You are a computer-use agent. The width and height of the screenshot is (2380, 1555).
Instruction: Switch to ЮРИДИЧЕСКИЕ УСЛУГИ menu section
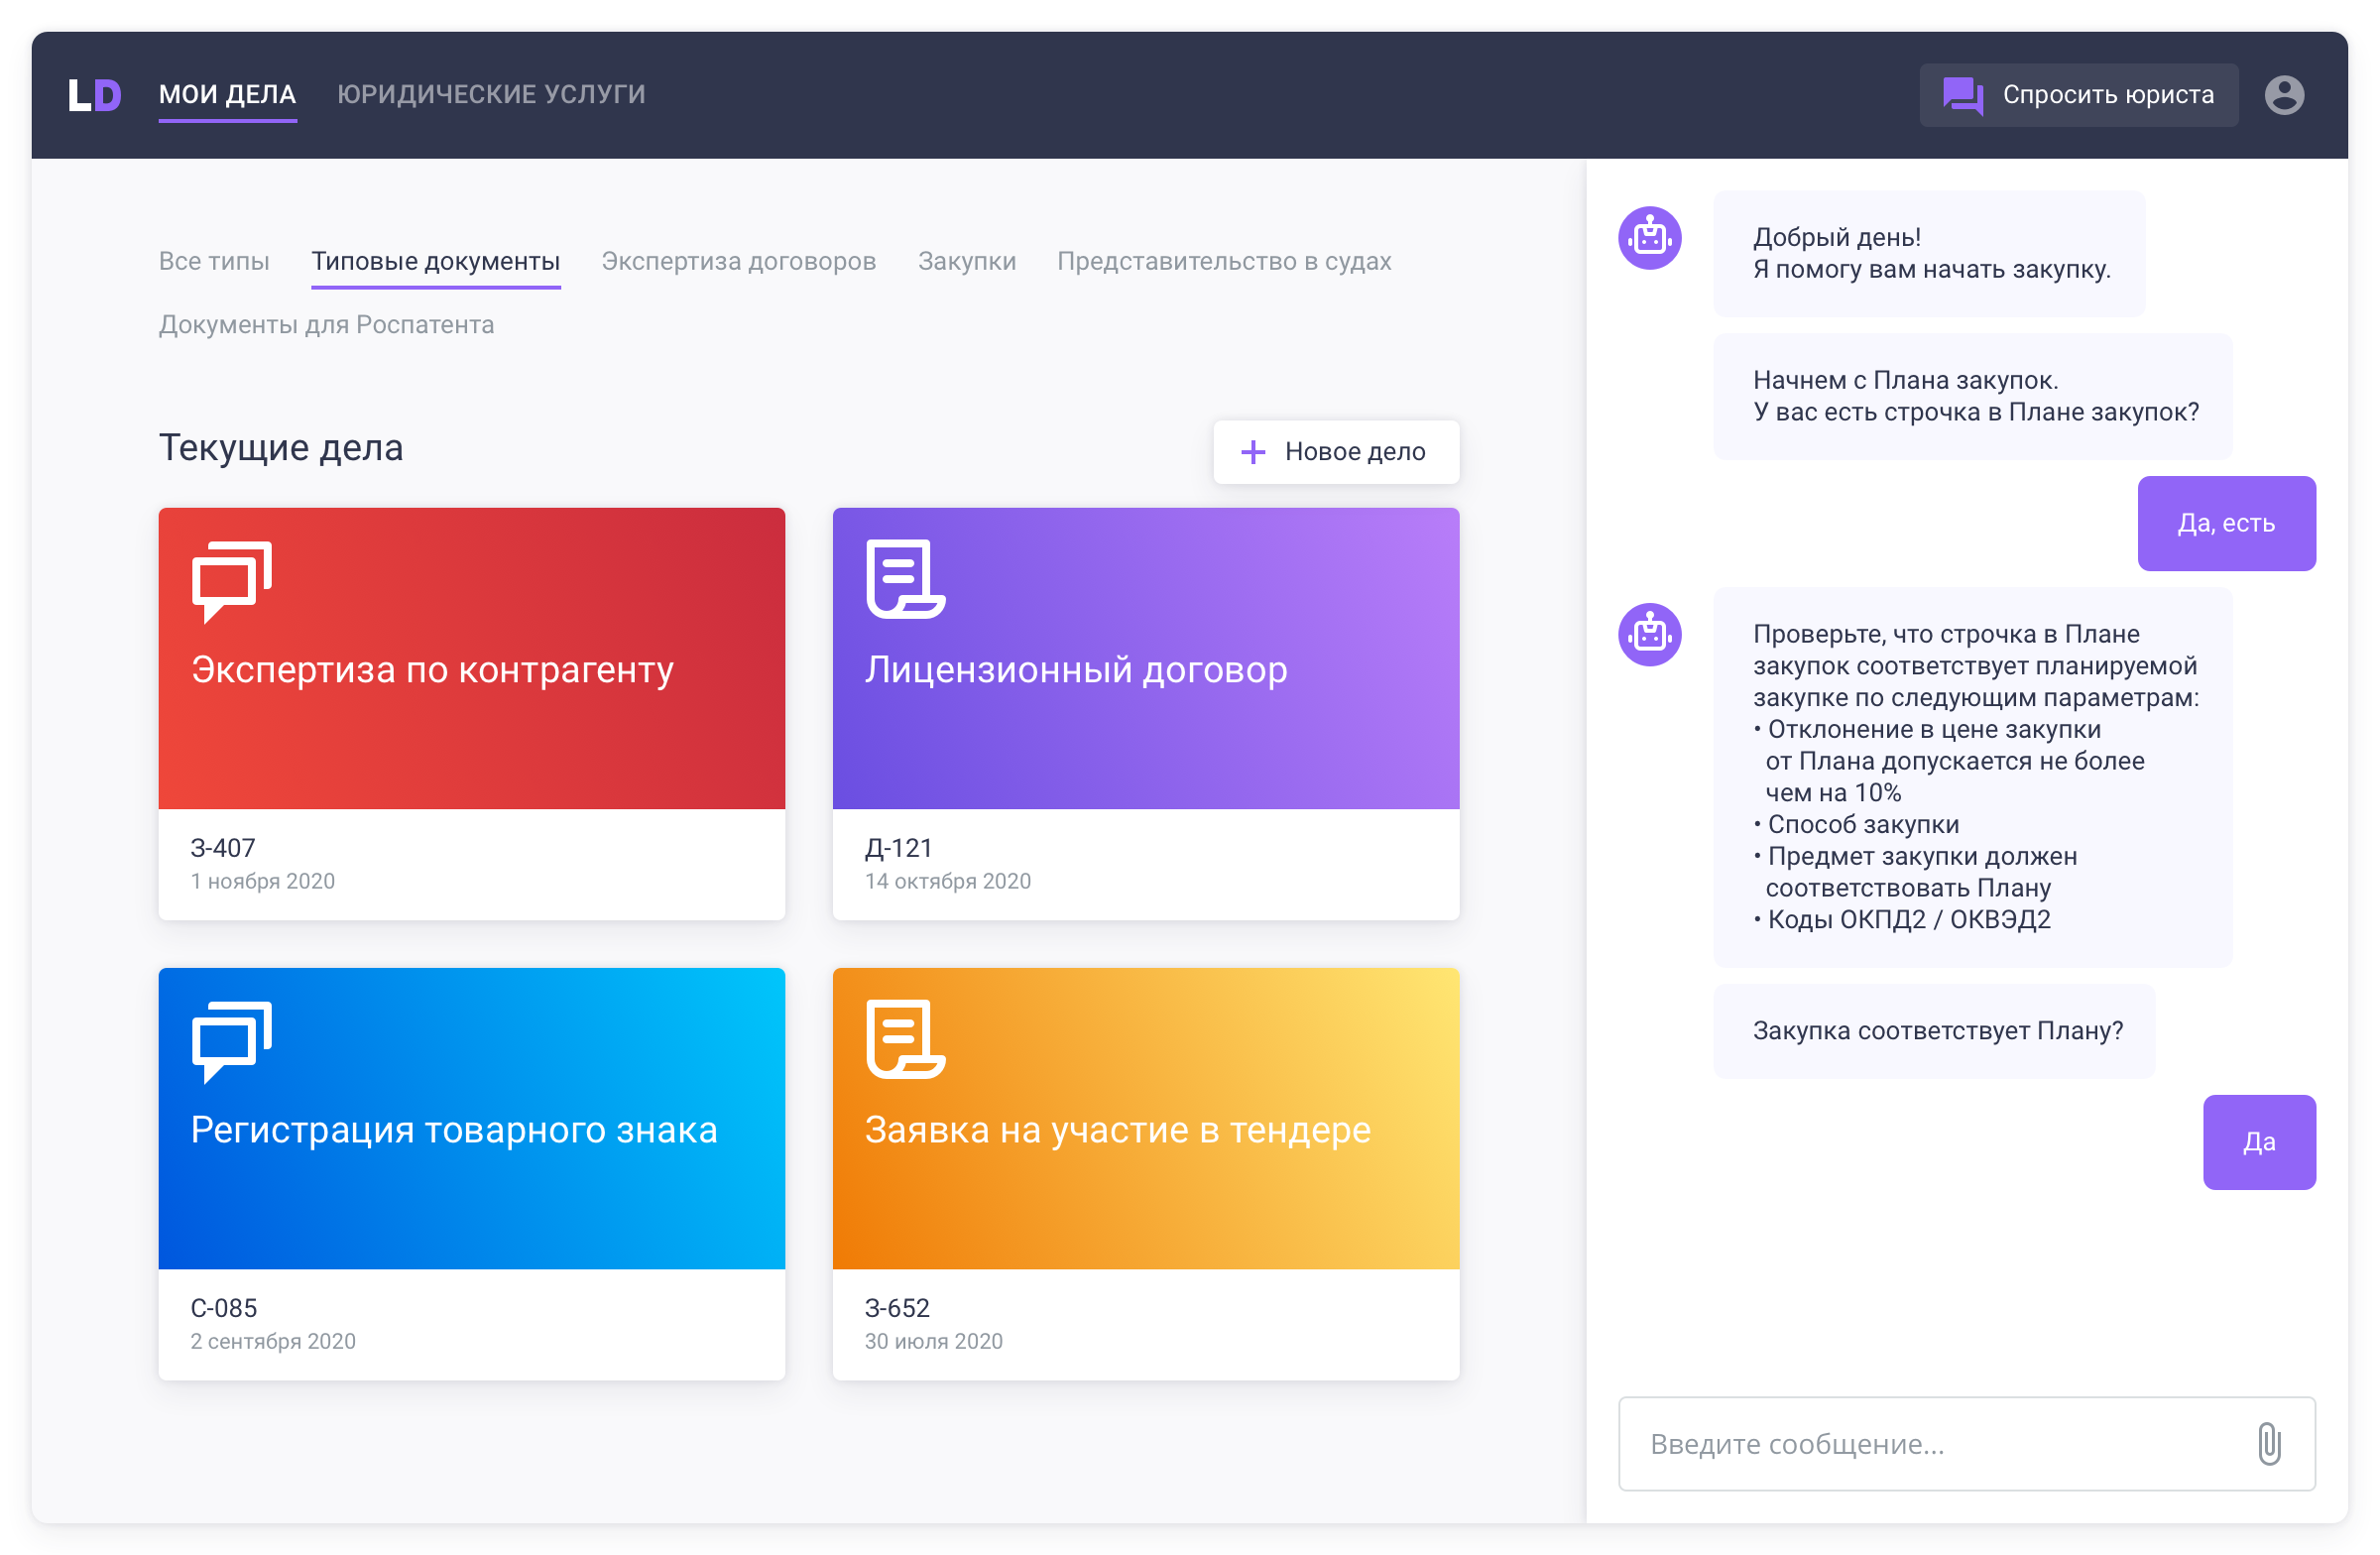tap(491, 95)
